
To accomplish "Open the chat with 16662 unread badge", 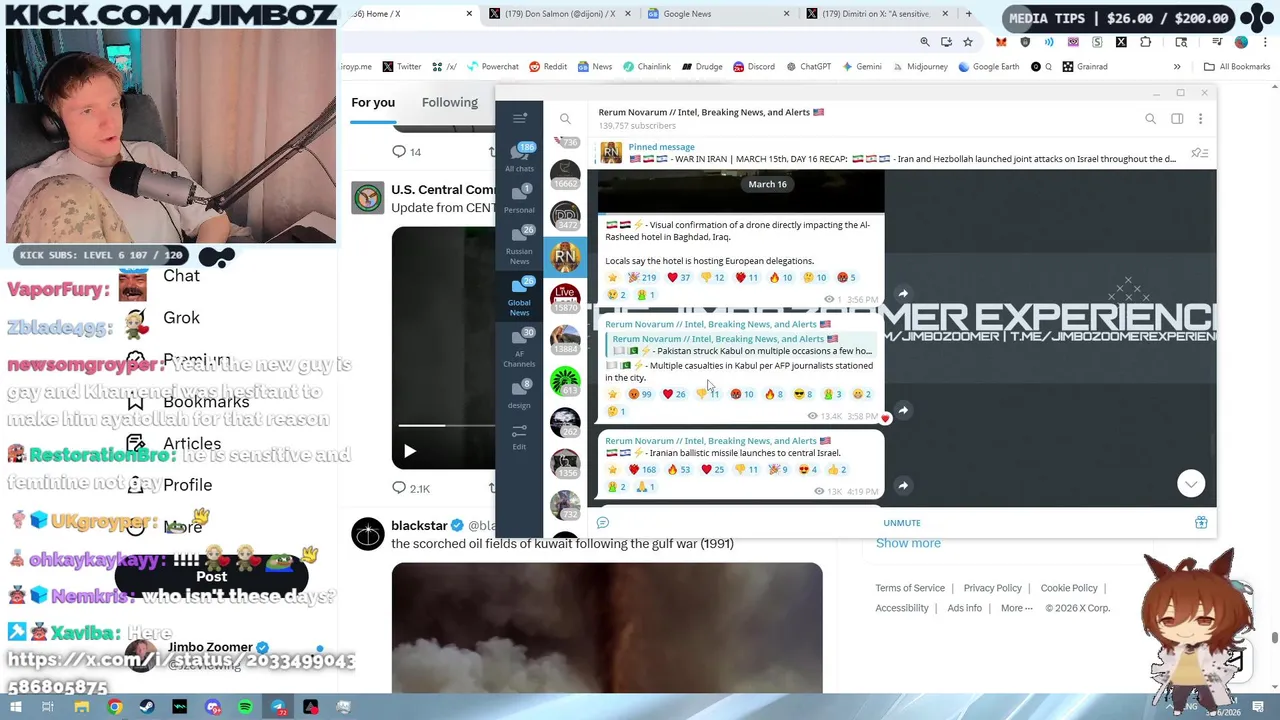I will point(565,173).
